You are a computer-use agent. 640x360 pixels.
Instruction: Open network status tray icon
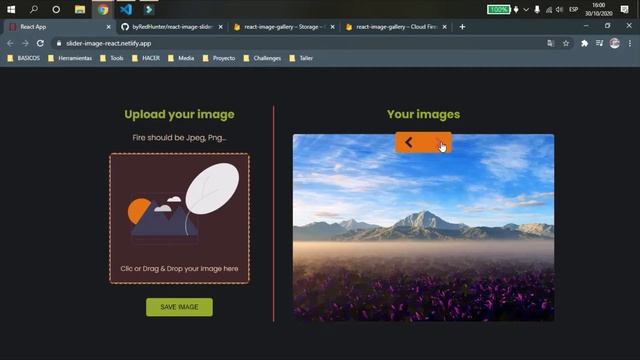point(549,9)
